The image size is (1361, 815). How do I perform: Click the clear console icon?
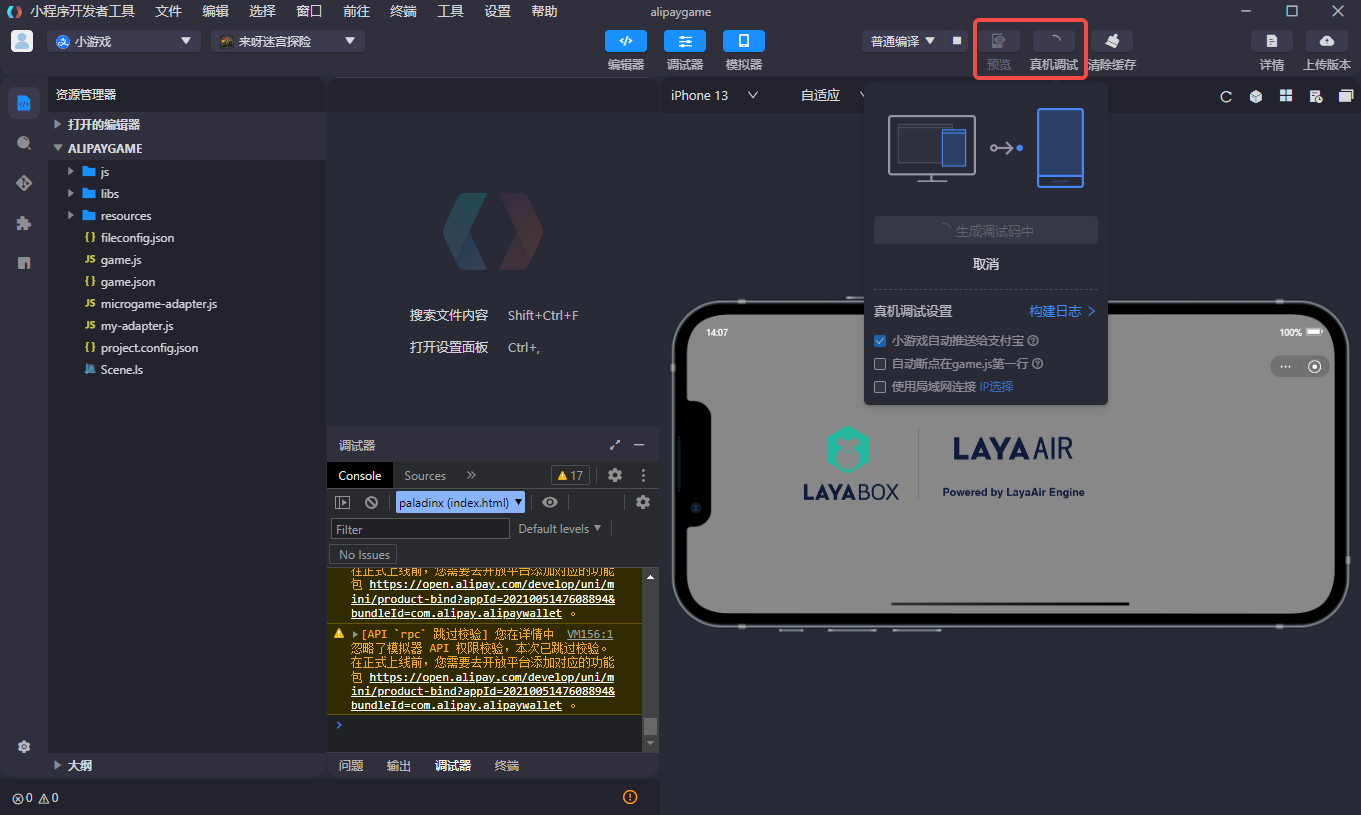coord(371,502)
